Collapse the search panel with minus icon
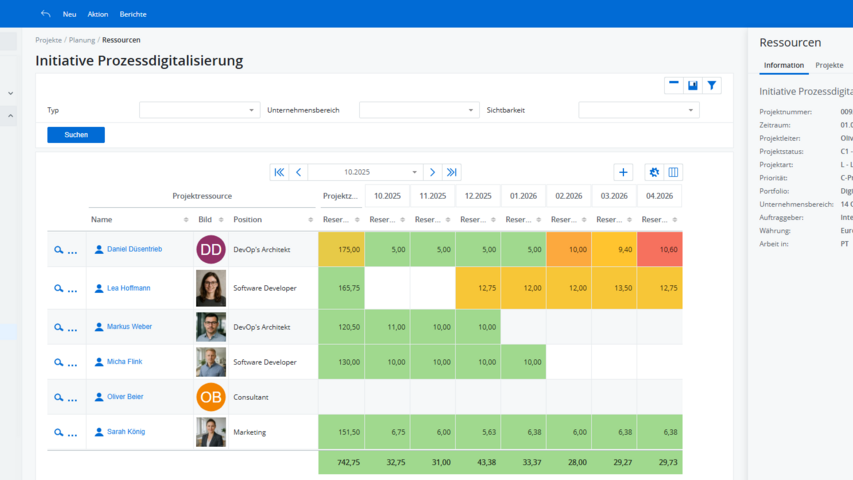This screenshot has height=480, width=853. [x=674, y=86]
